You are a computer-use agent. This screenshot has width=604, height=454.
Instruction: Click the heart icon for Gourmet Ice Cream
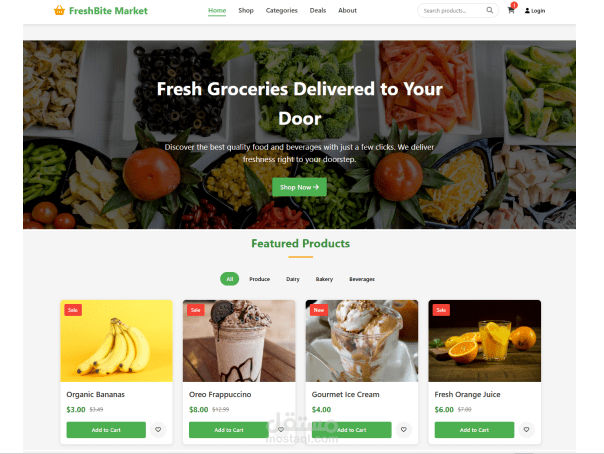click(x=403, y=429)
